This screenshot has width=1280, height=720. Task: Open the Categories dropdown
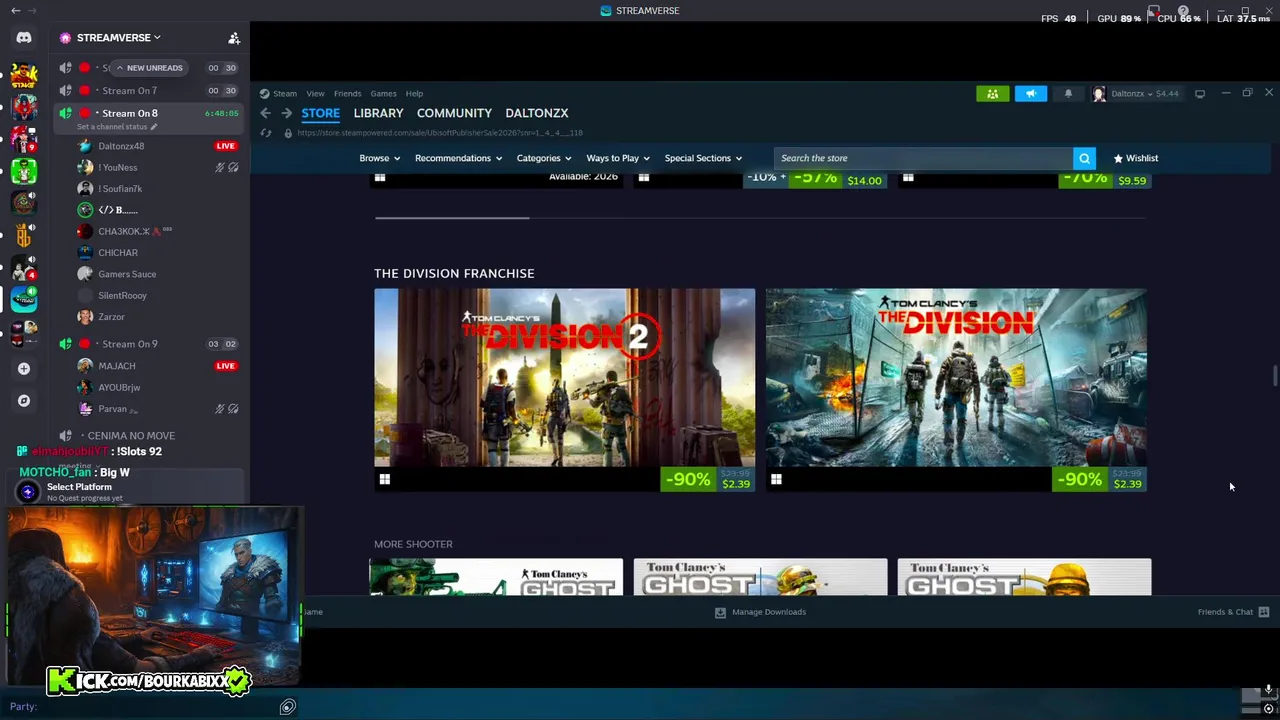click(544, 158)
